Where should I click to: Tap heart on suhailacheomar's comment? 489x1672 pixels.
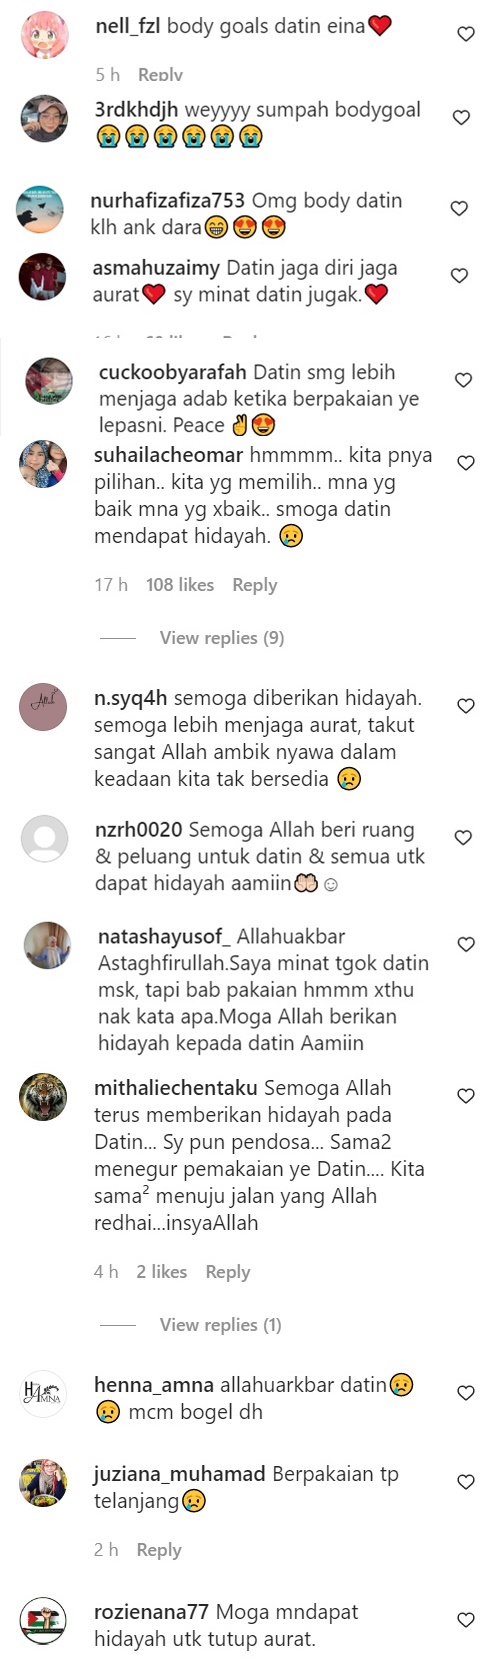coord(466,463)
